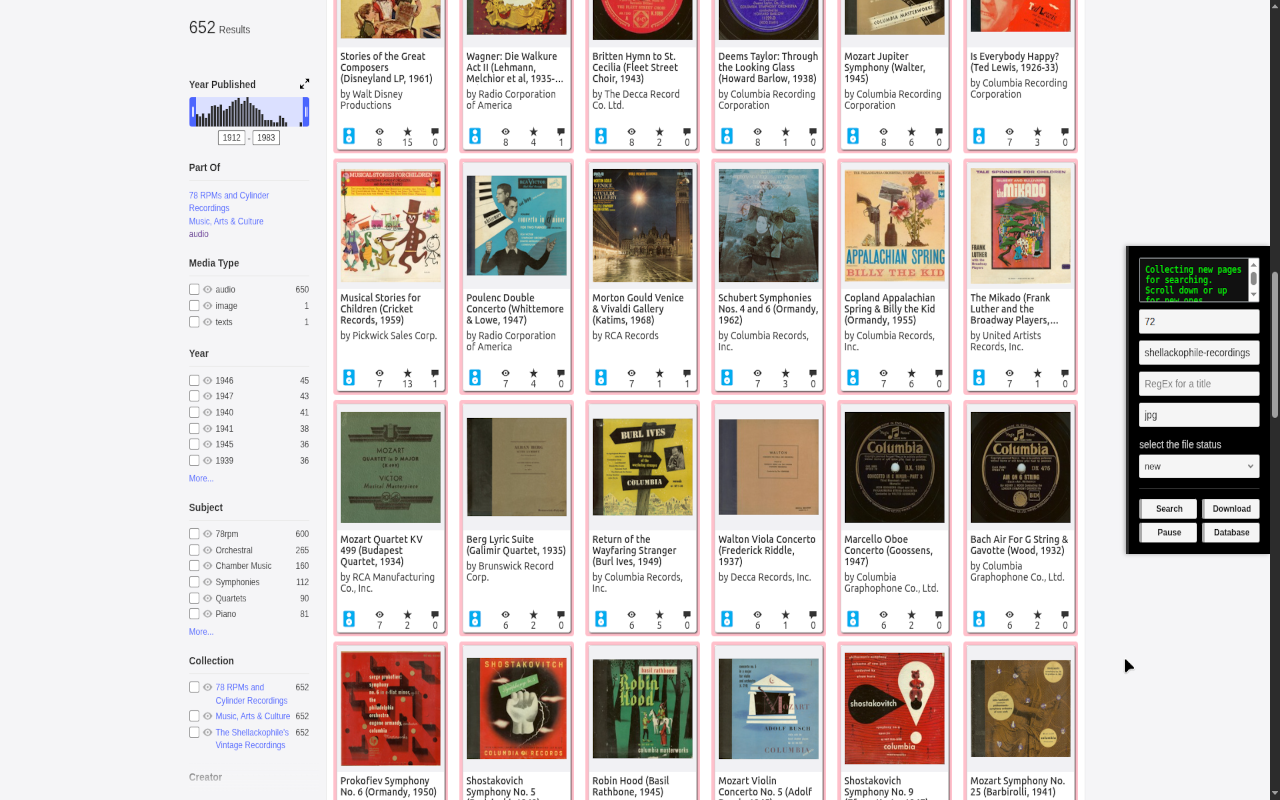Click the 1912 start year field
The height and width of the screenshot is (800, 1280).
232,138
